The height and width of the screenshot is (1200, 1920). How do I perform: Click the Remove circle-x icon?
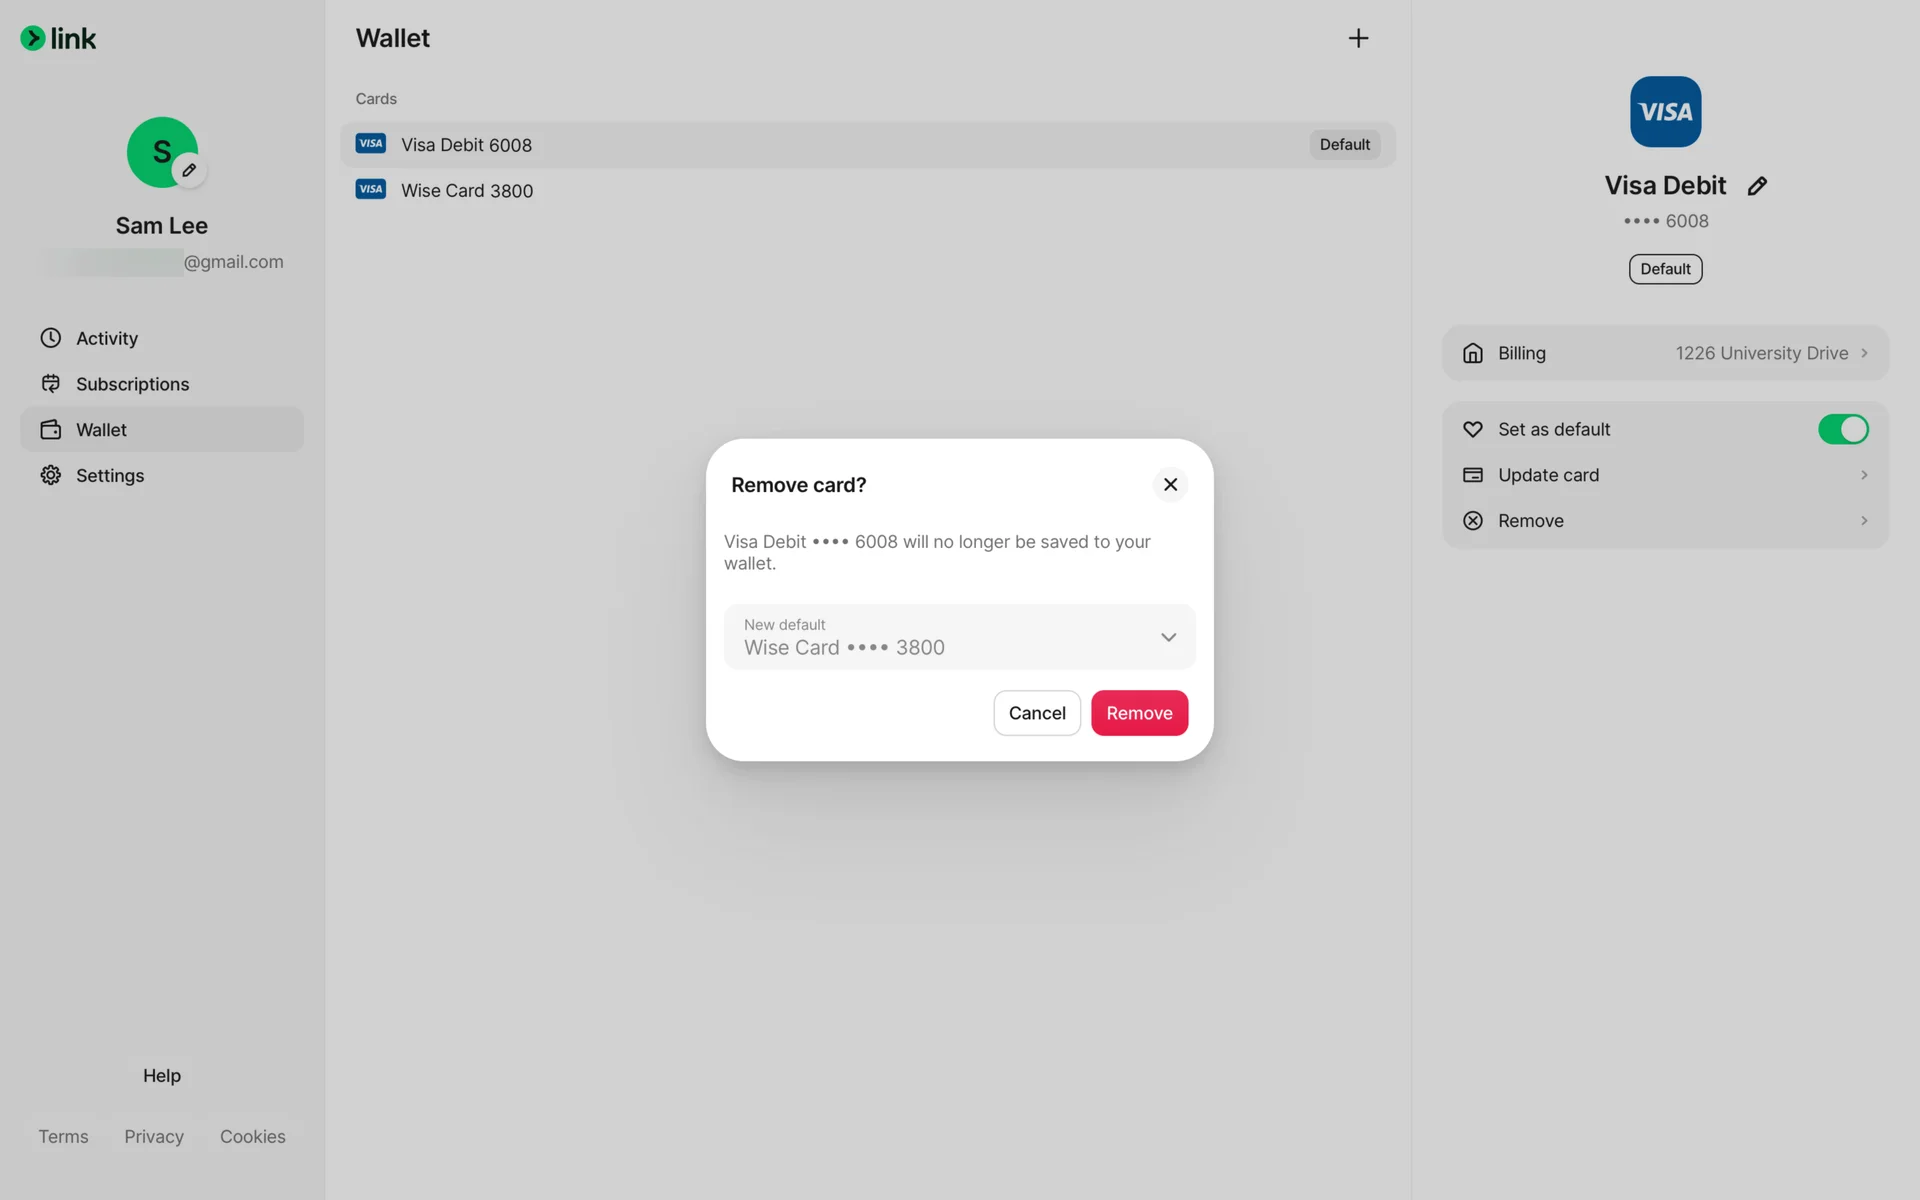click(x=1473, y=521)
